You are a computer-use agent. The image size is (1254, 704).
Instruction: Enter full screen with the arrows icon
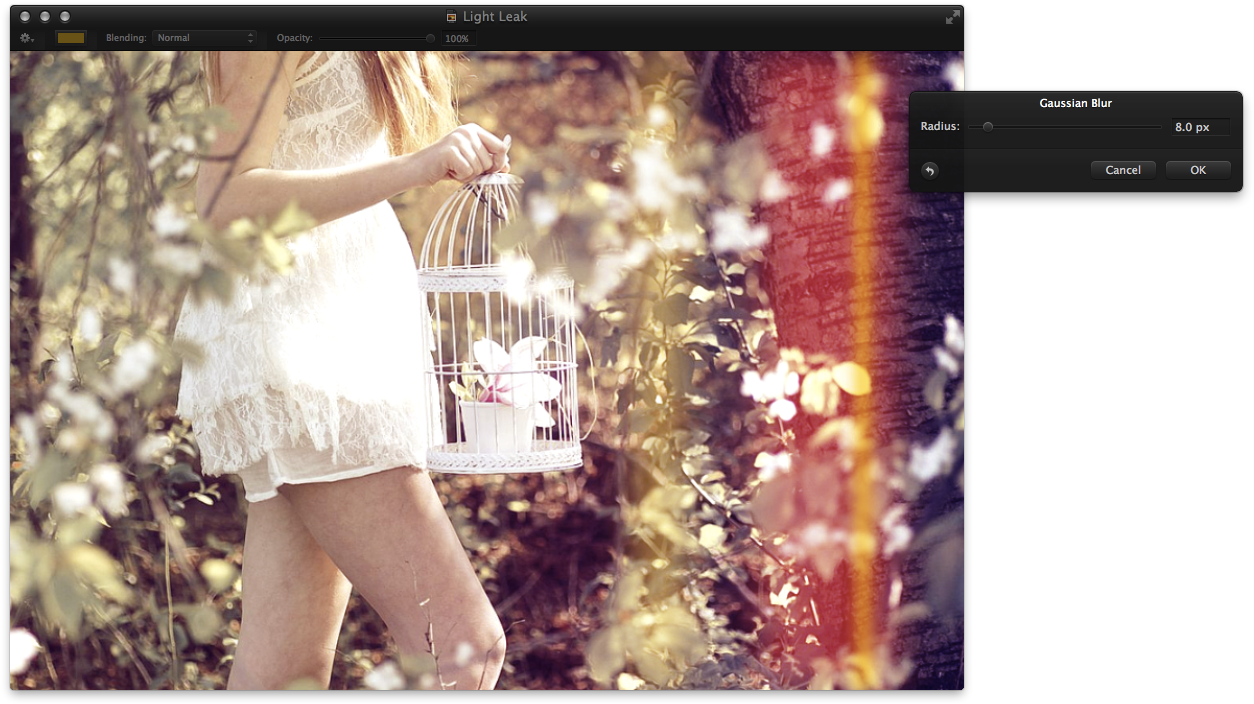(x=952, y=17)
